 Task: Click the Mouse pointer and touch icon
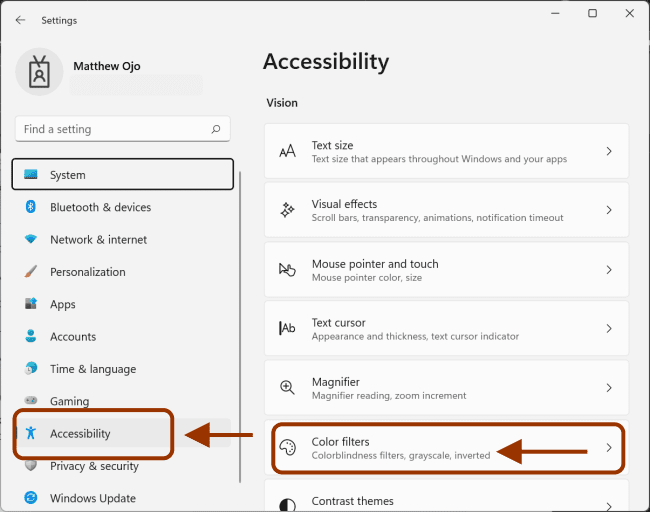[x=287, y=270]
